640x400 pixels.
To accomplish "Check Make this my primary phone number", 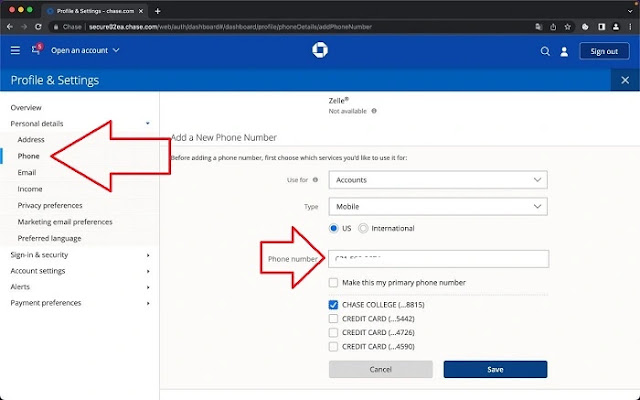I will [333, 282].
